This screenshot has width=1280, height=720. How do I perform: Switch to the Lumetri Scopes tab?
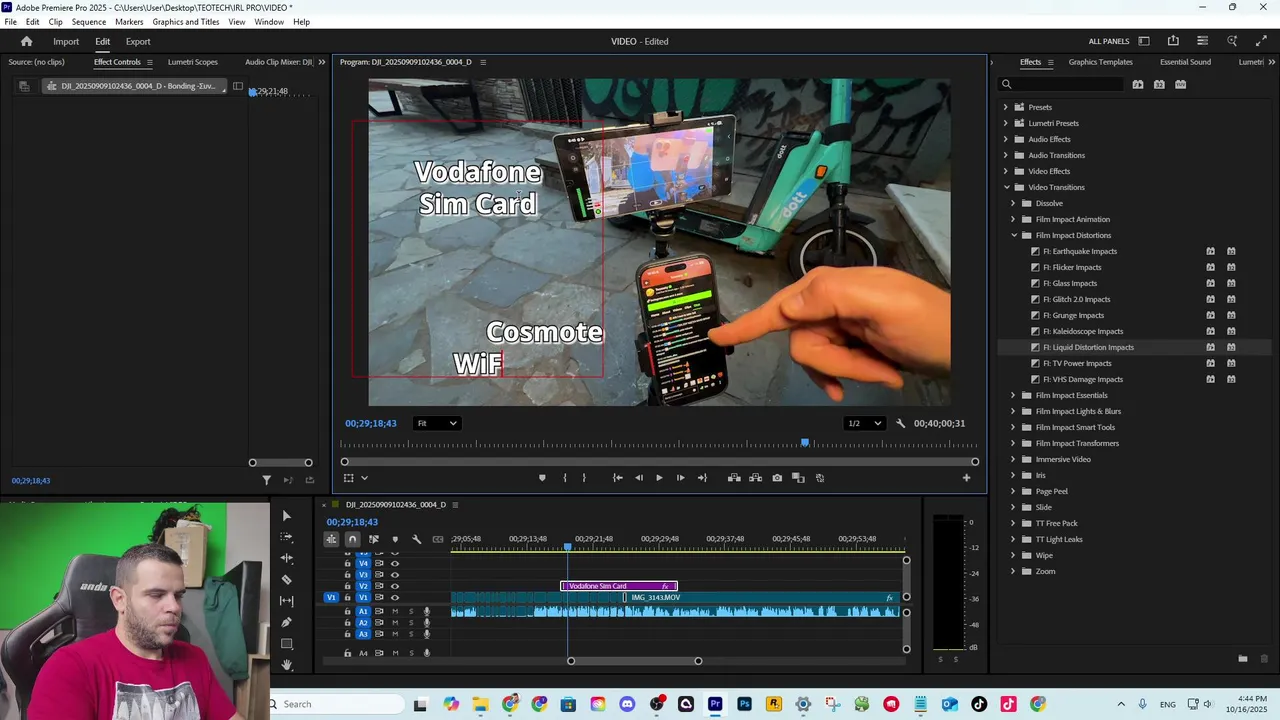[193, 62]
